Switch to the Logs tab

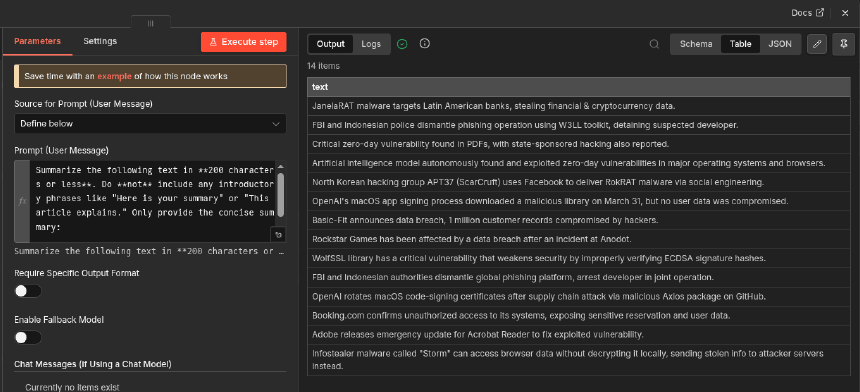[x=371, y=44]
